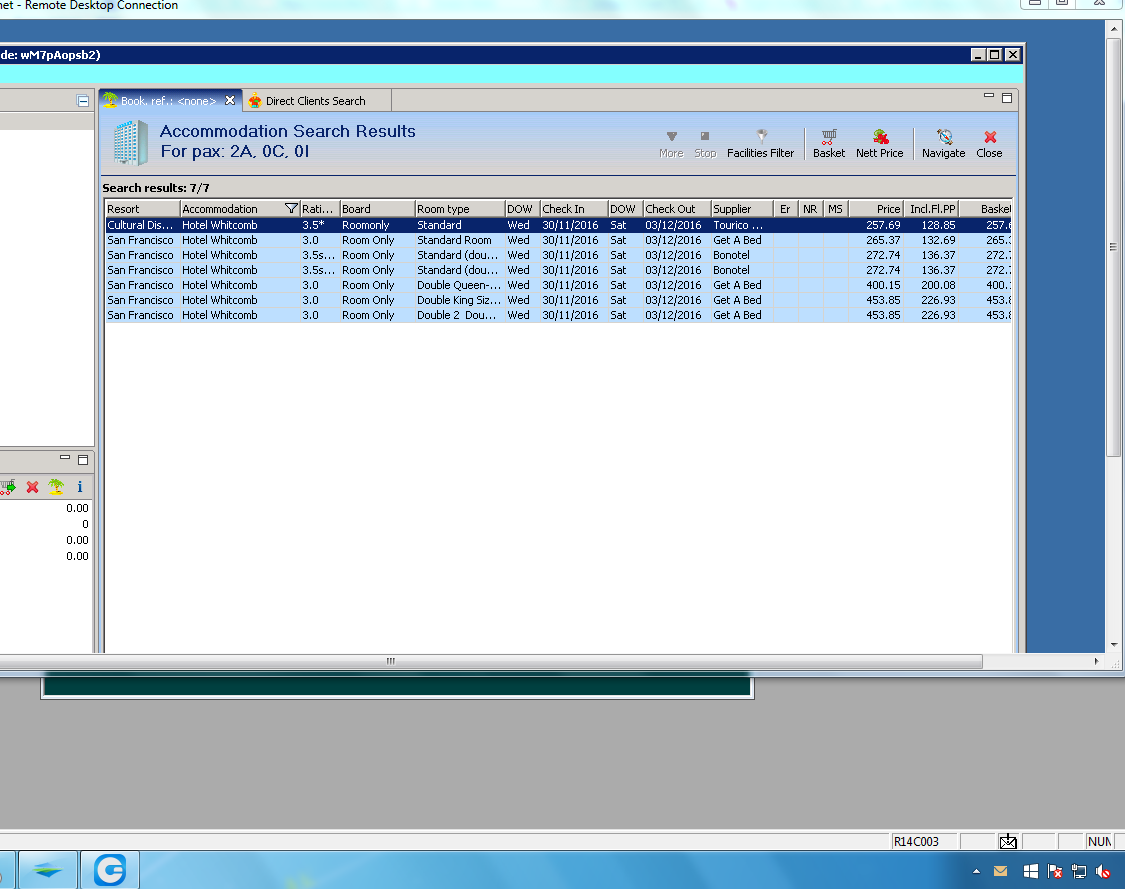Close the Book. ref. tab
The width and height of the screenshot is (1125, 889).
230,100
